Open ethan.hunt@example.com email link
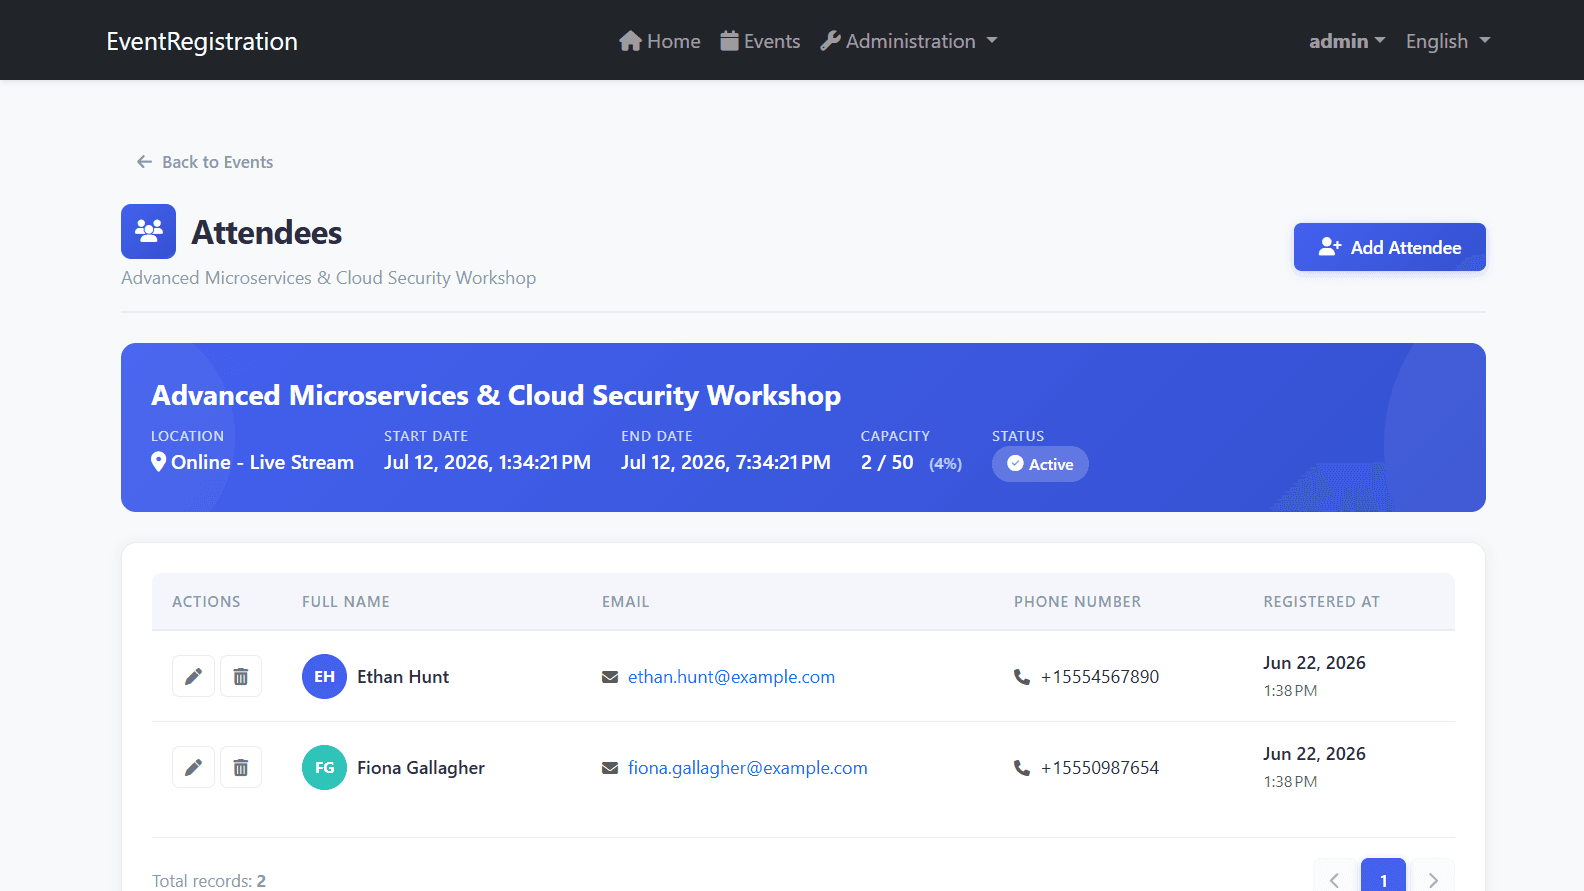Screen dimensions: 1584x891 (731, 677)
